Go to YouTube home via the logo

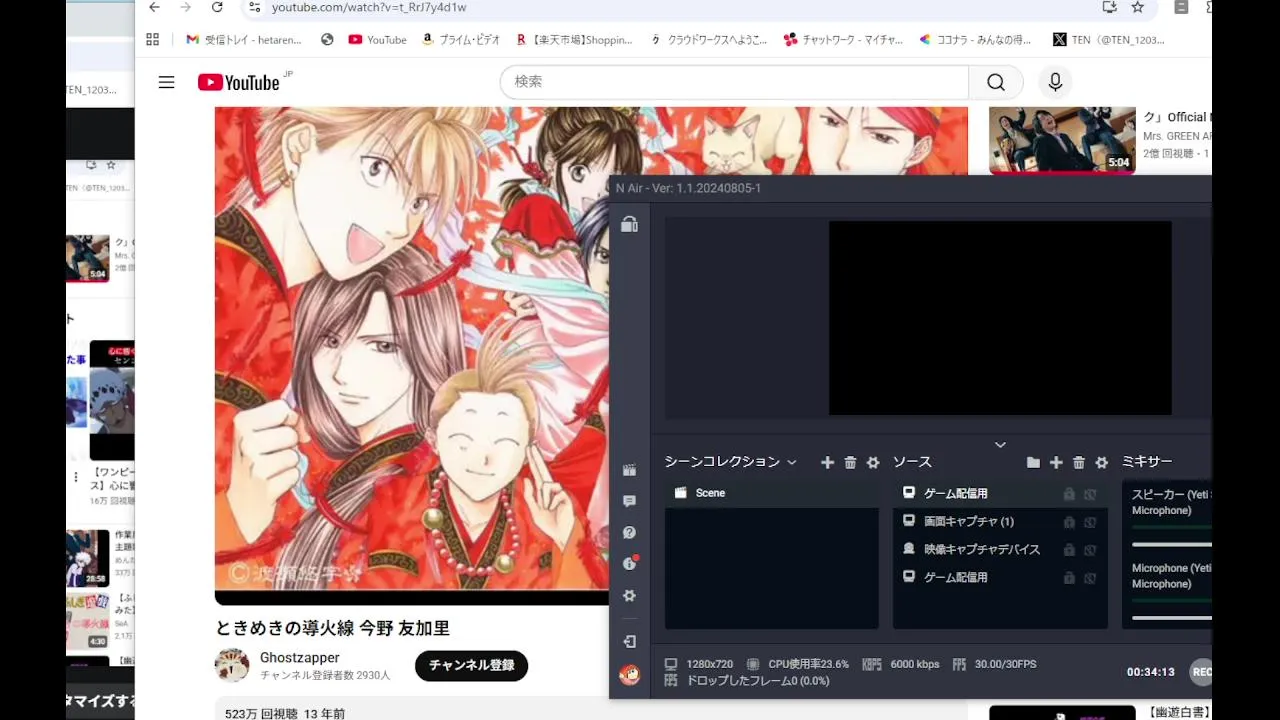239,82
